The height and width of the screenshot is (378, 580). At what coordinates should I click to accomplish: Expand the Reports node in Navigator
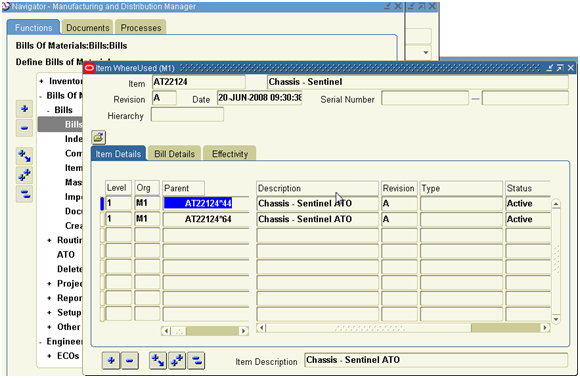coord(49,298)
